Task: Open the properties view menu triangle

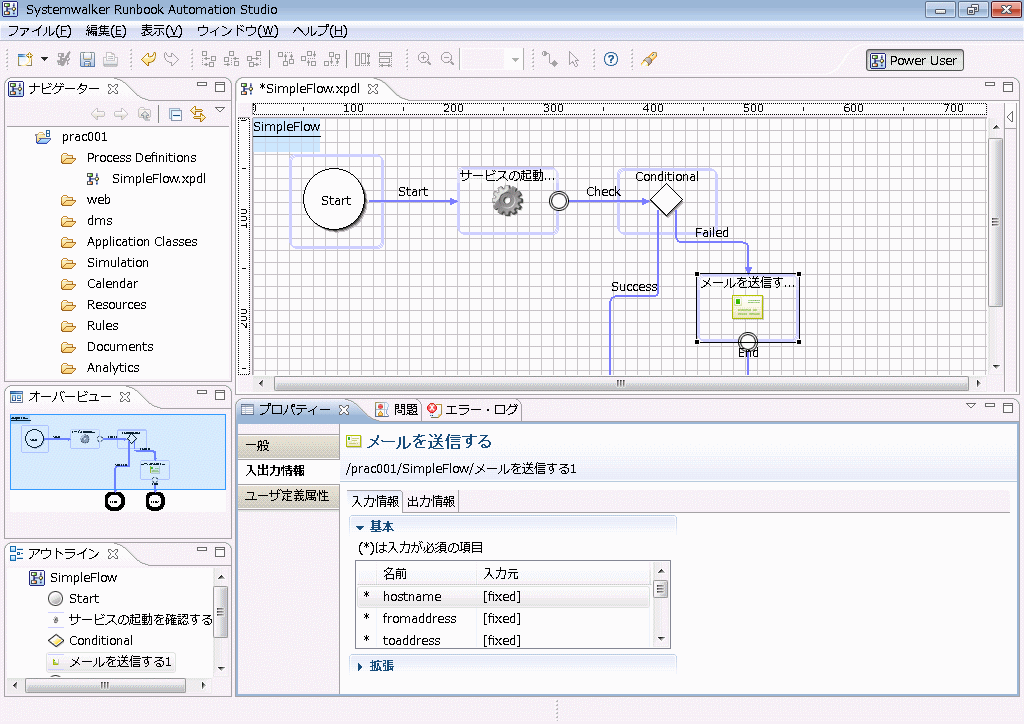Action: 971,405
